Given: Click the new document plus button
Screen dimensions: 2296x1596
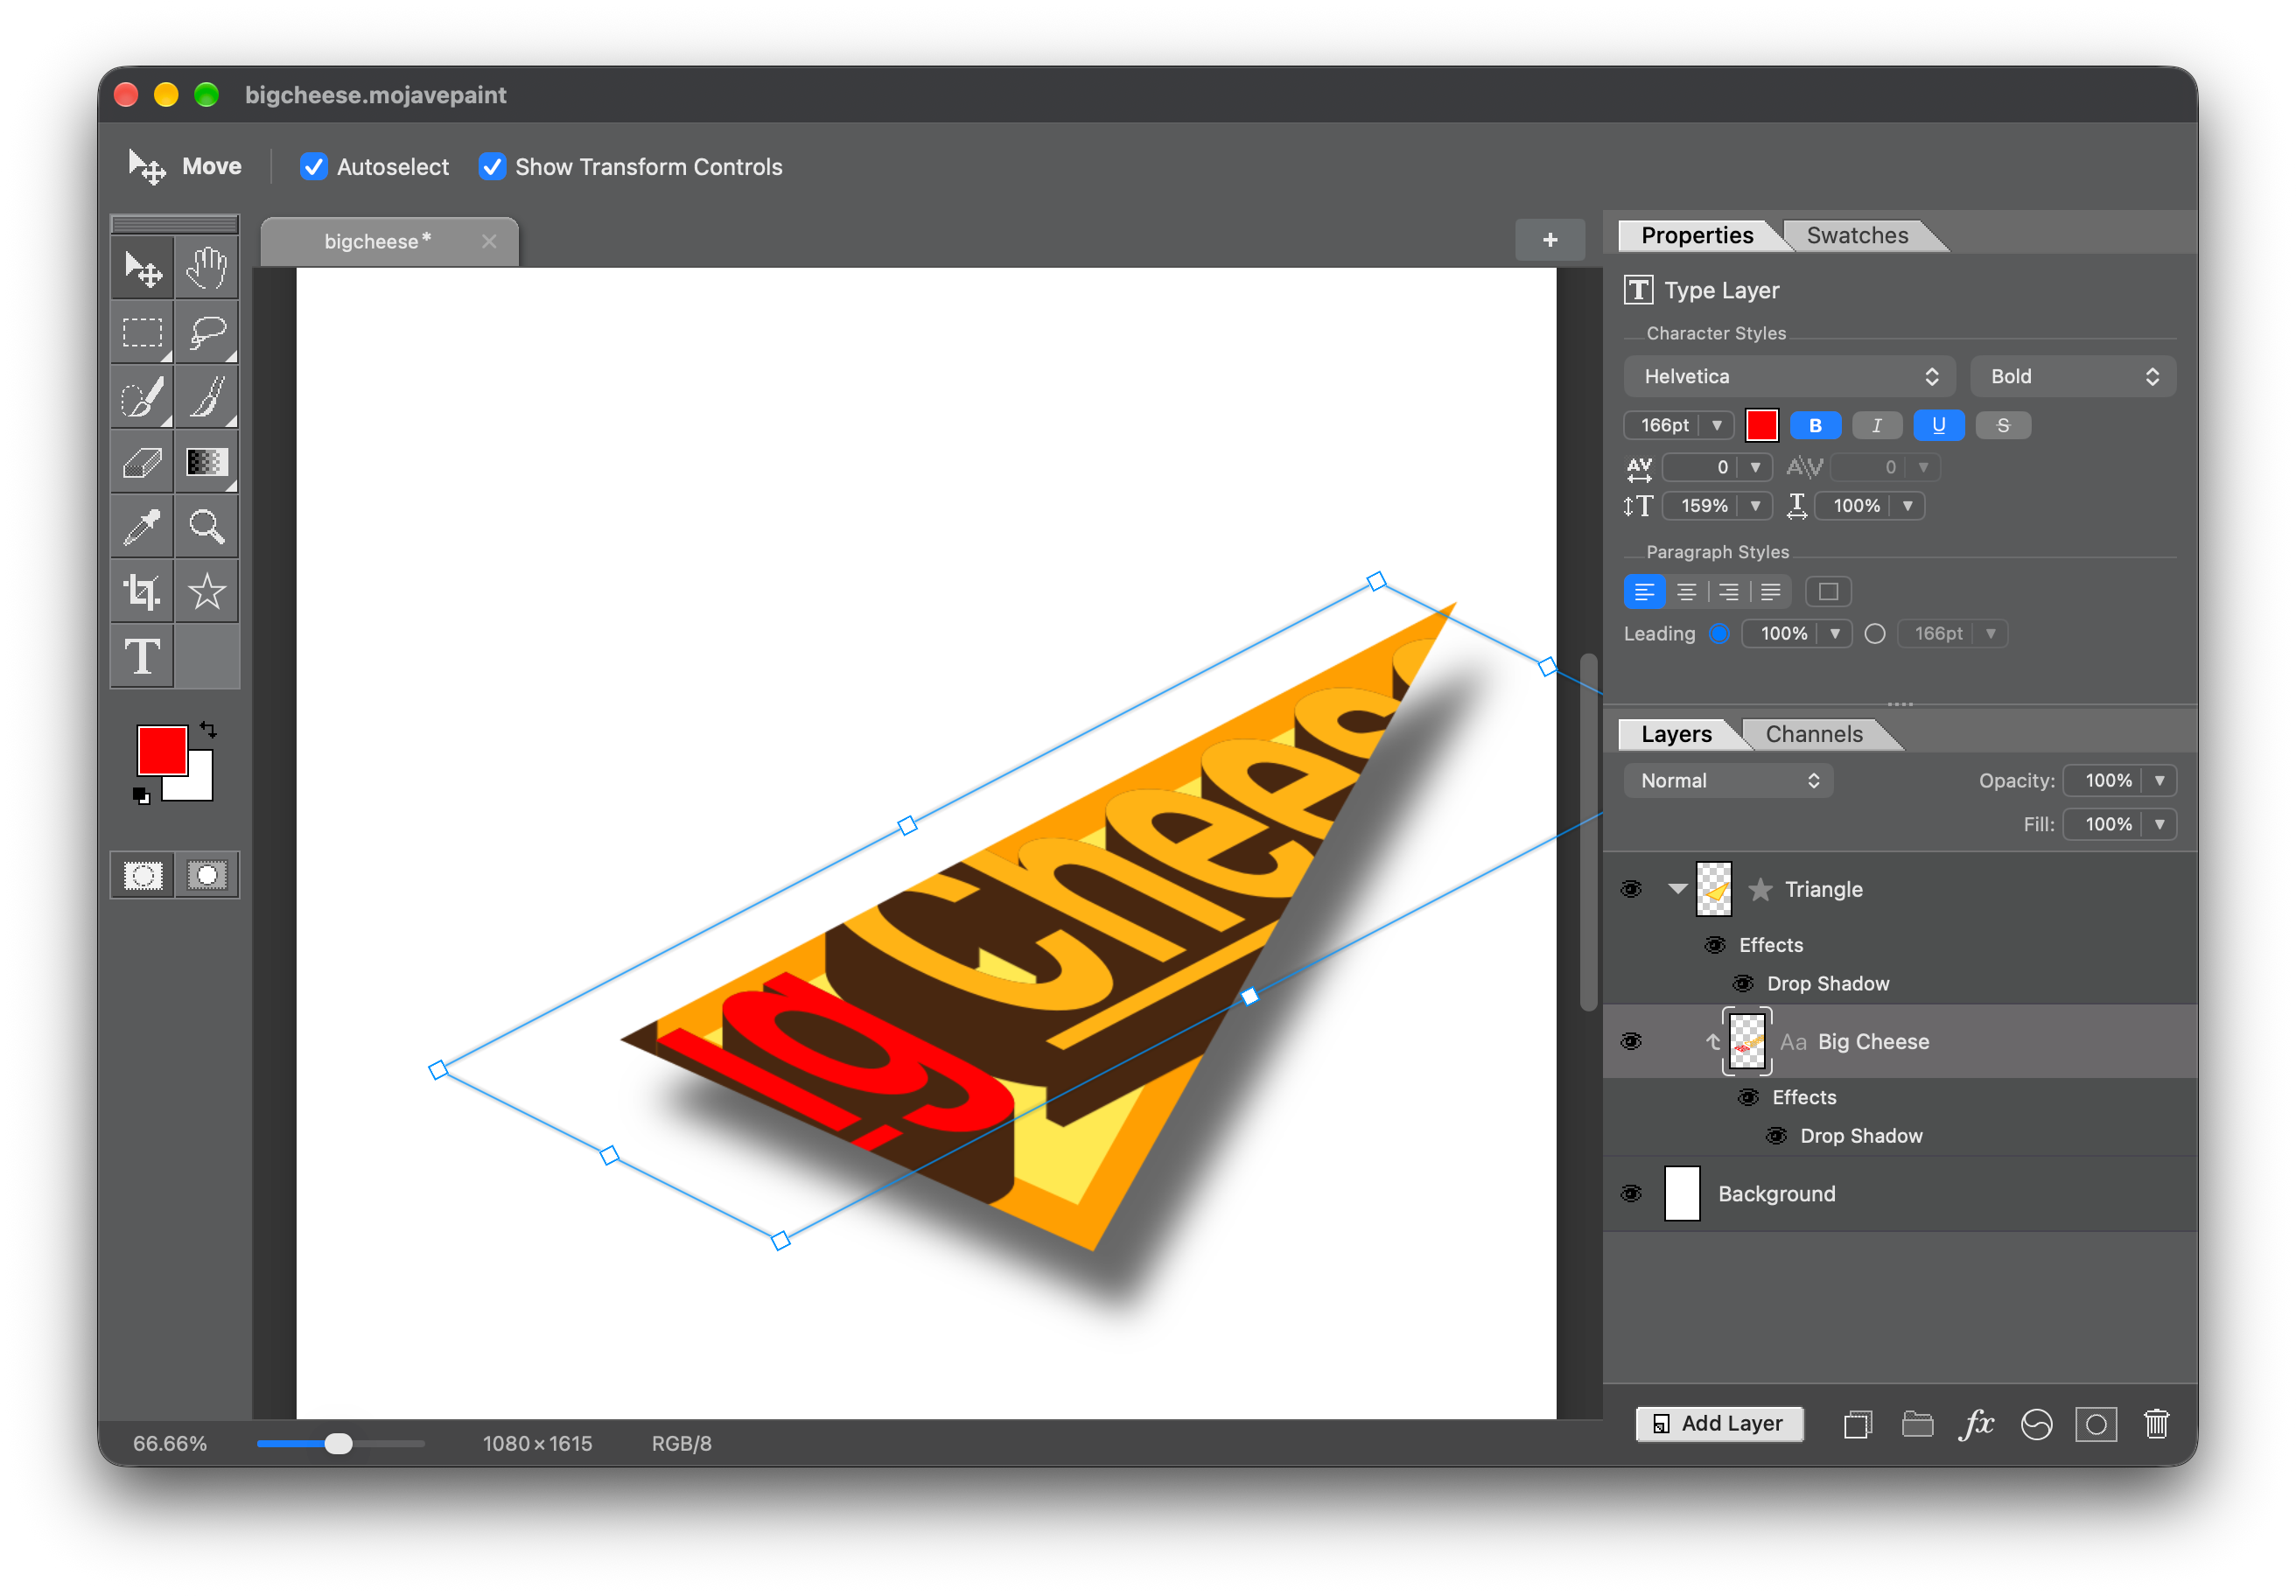Looking at the screenshot, I should pos(1549,240).
